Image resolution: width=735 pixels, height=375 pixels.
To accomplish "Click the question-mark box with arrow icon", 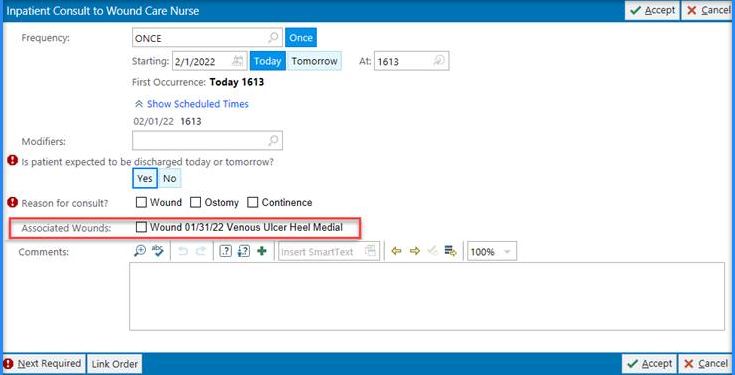I will 244,252.
